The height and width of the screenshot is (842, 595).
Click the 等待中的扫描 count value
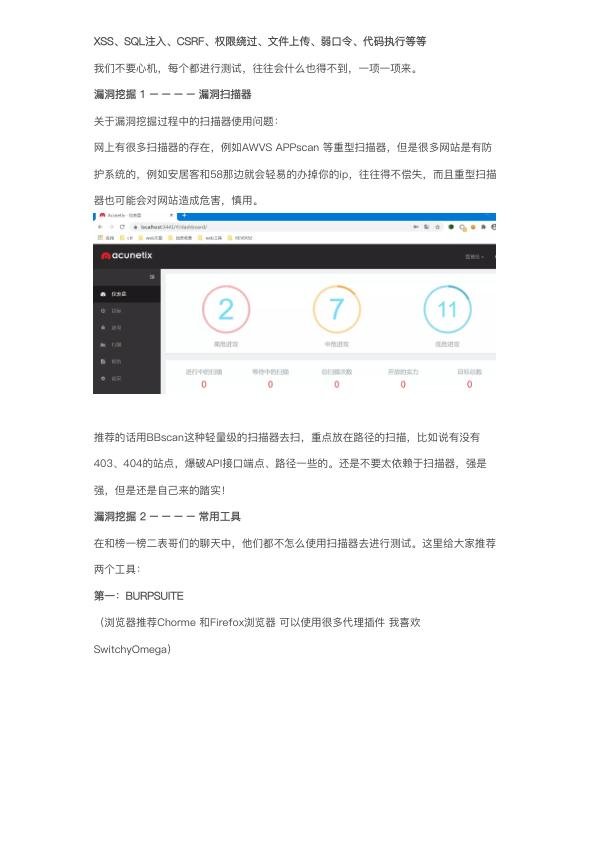pyautogui.click(x=270, y=384)
